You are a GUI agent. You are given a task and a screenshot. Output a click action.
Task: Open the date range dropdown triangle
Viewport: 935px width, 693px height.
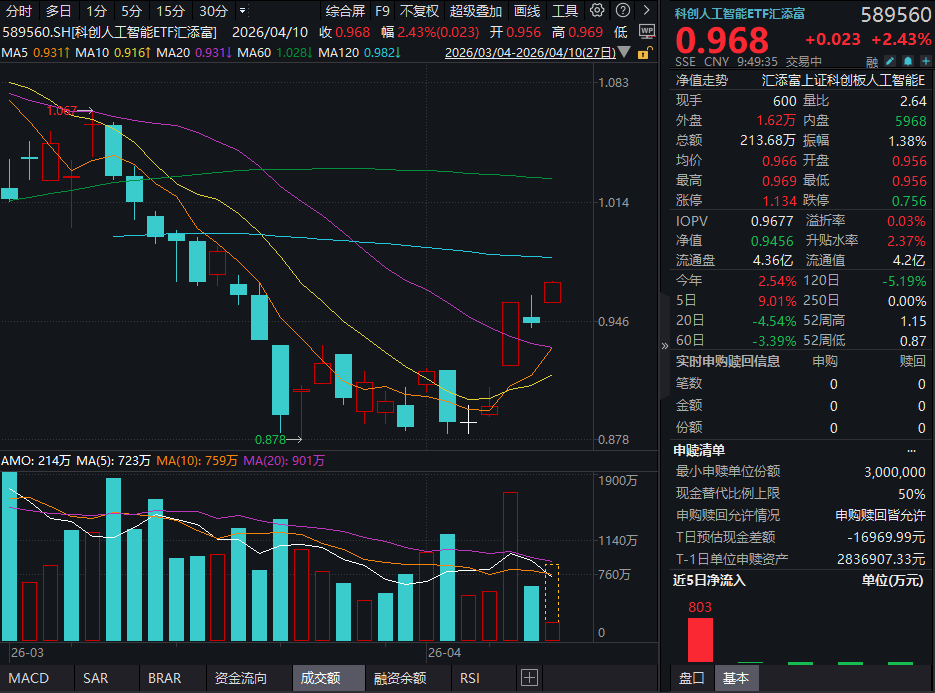pyautogui.click(x=624, y=52)
